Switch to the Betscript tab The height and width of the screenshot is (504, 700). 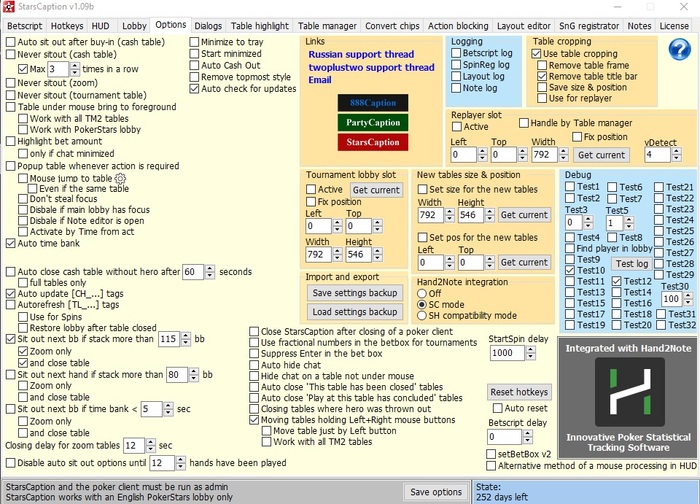coord(25,26)
